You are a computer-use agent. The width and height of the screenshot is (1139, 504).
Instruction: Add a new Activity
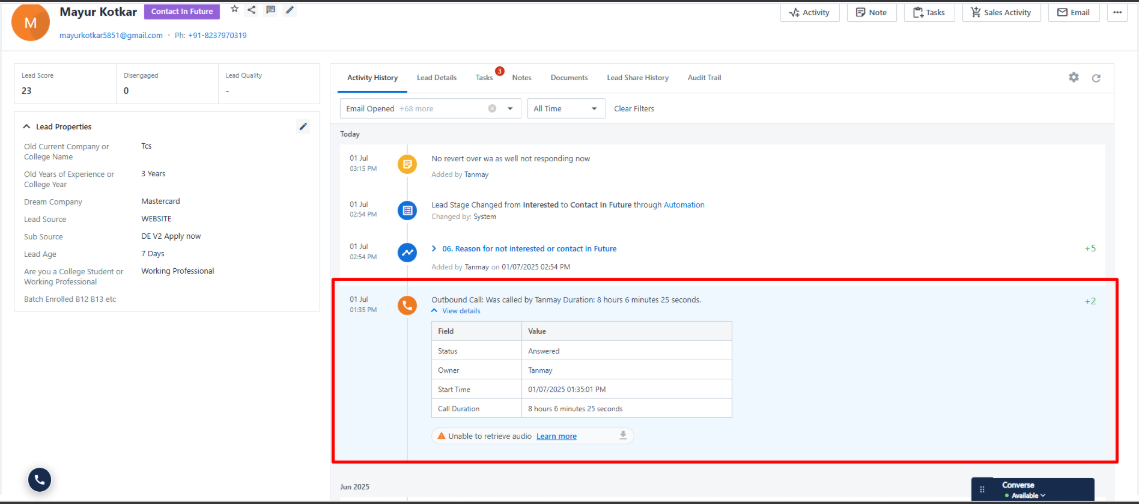[x=810, y=12]
